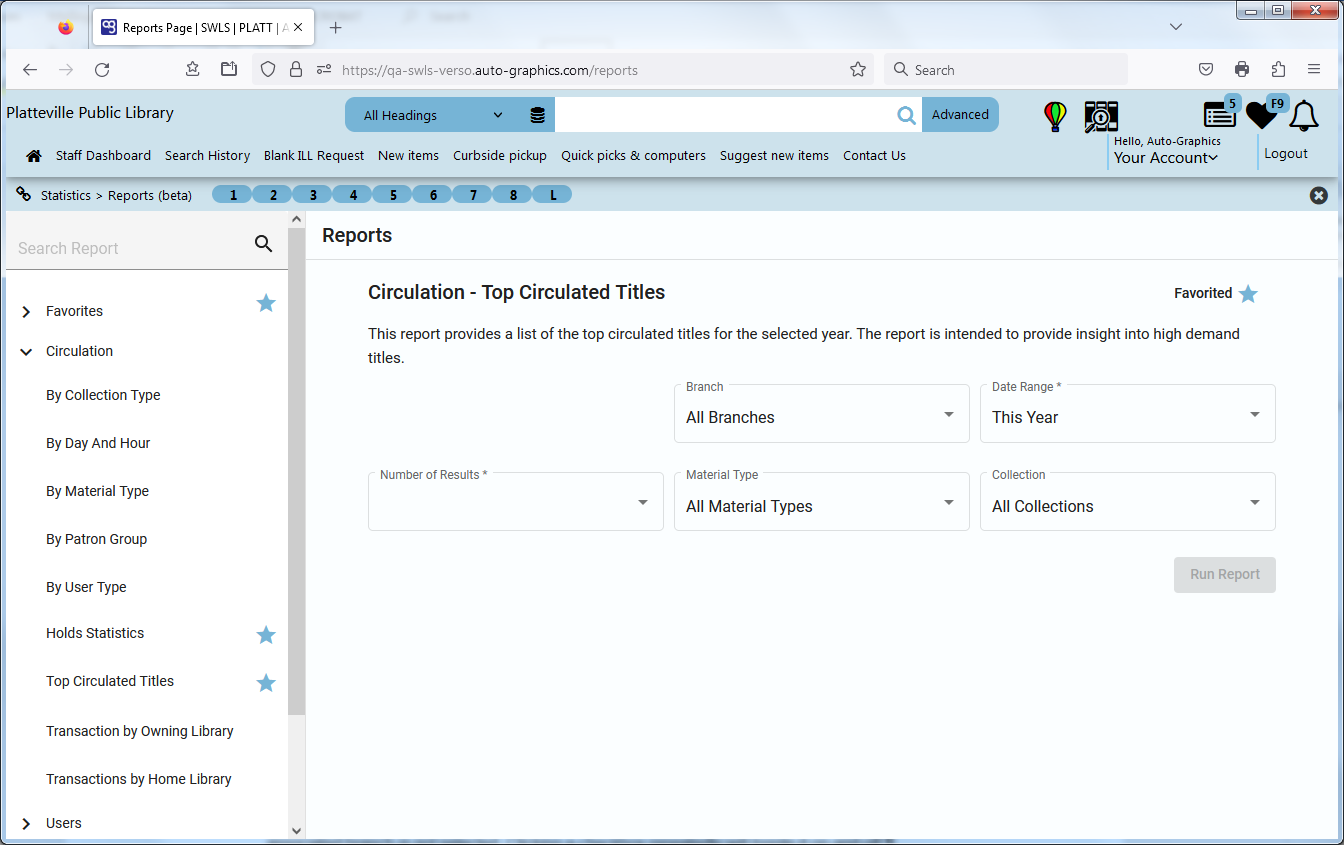Open Search History
Viewport: 1344px width, 845px height.
(207, 155)
